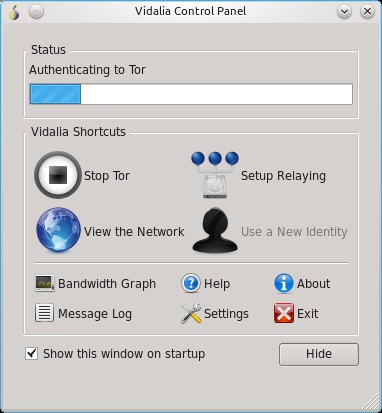Click the Message Log text label
The height and width of the screenshot is (413, 382).
95,314
